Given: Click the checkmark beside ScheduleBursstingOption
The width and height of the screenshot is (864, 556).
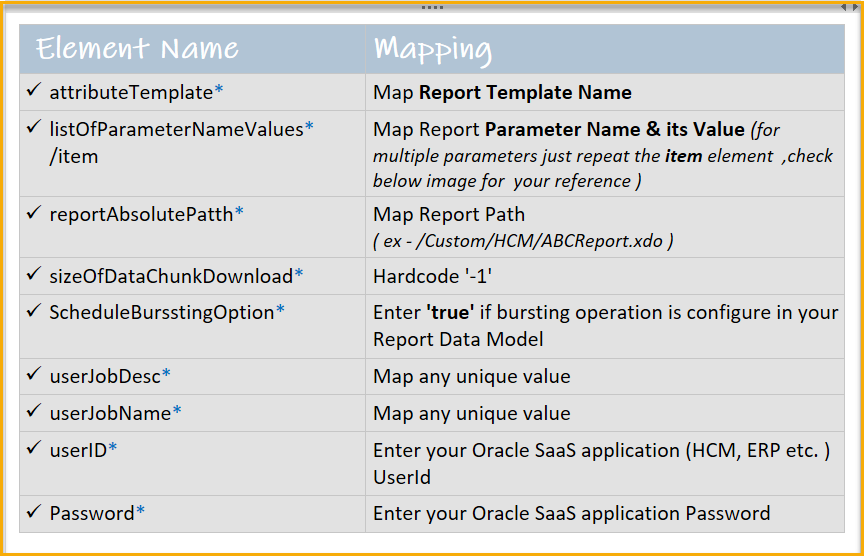Looking at the screenshot, I should [34, 311].
